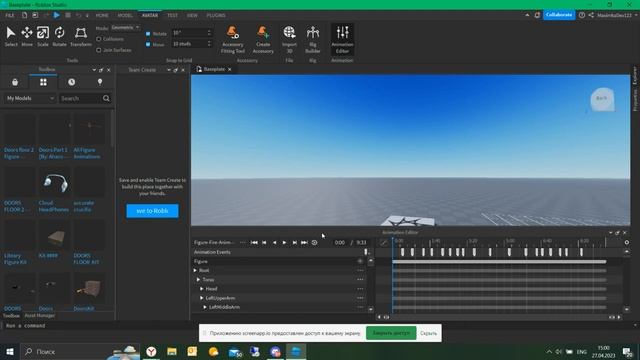Switch to the HOME ribbon tab
The width and height of the screenshot is (640, 360).
102,16
